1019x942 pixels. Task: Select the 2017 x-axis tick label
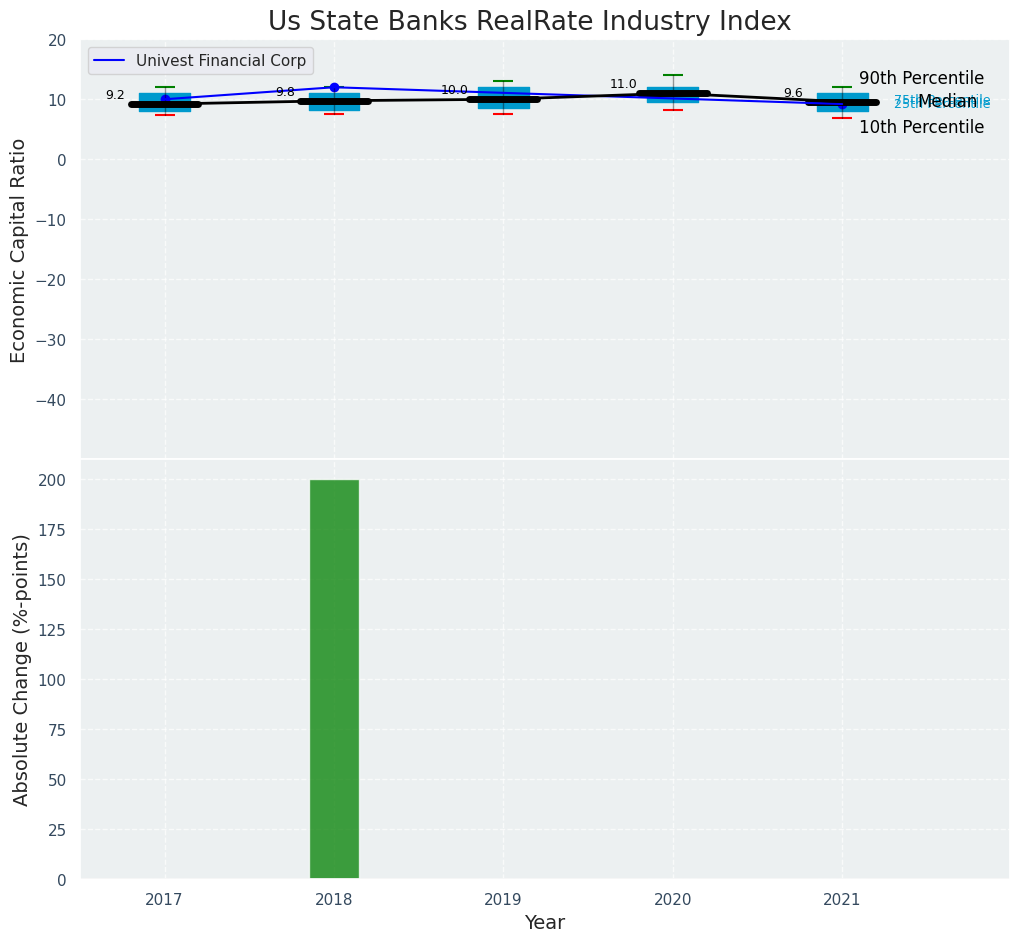[x=164, y=900]
